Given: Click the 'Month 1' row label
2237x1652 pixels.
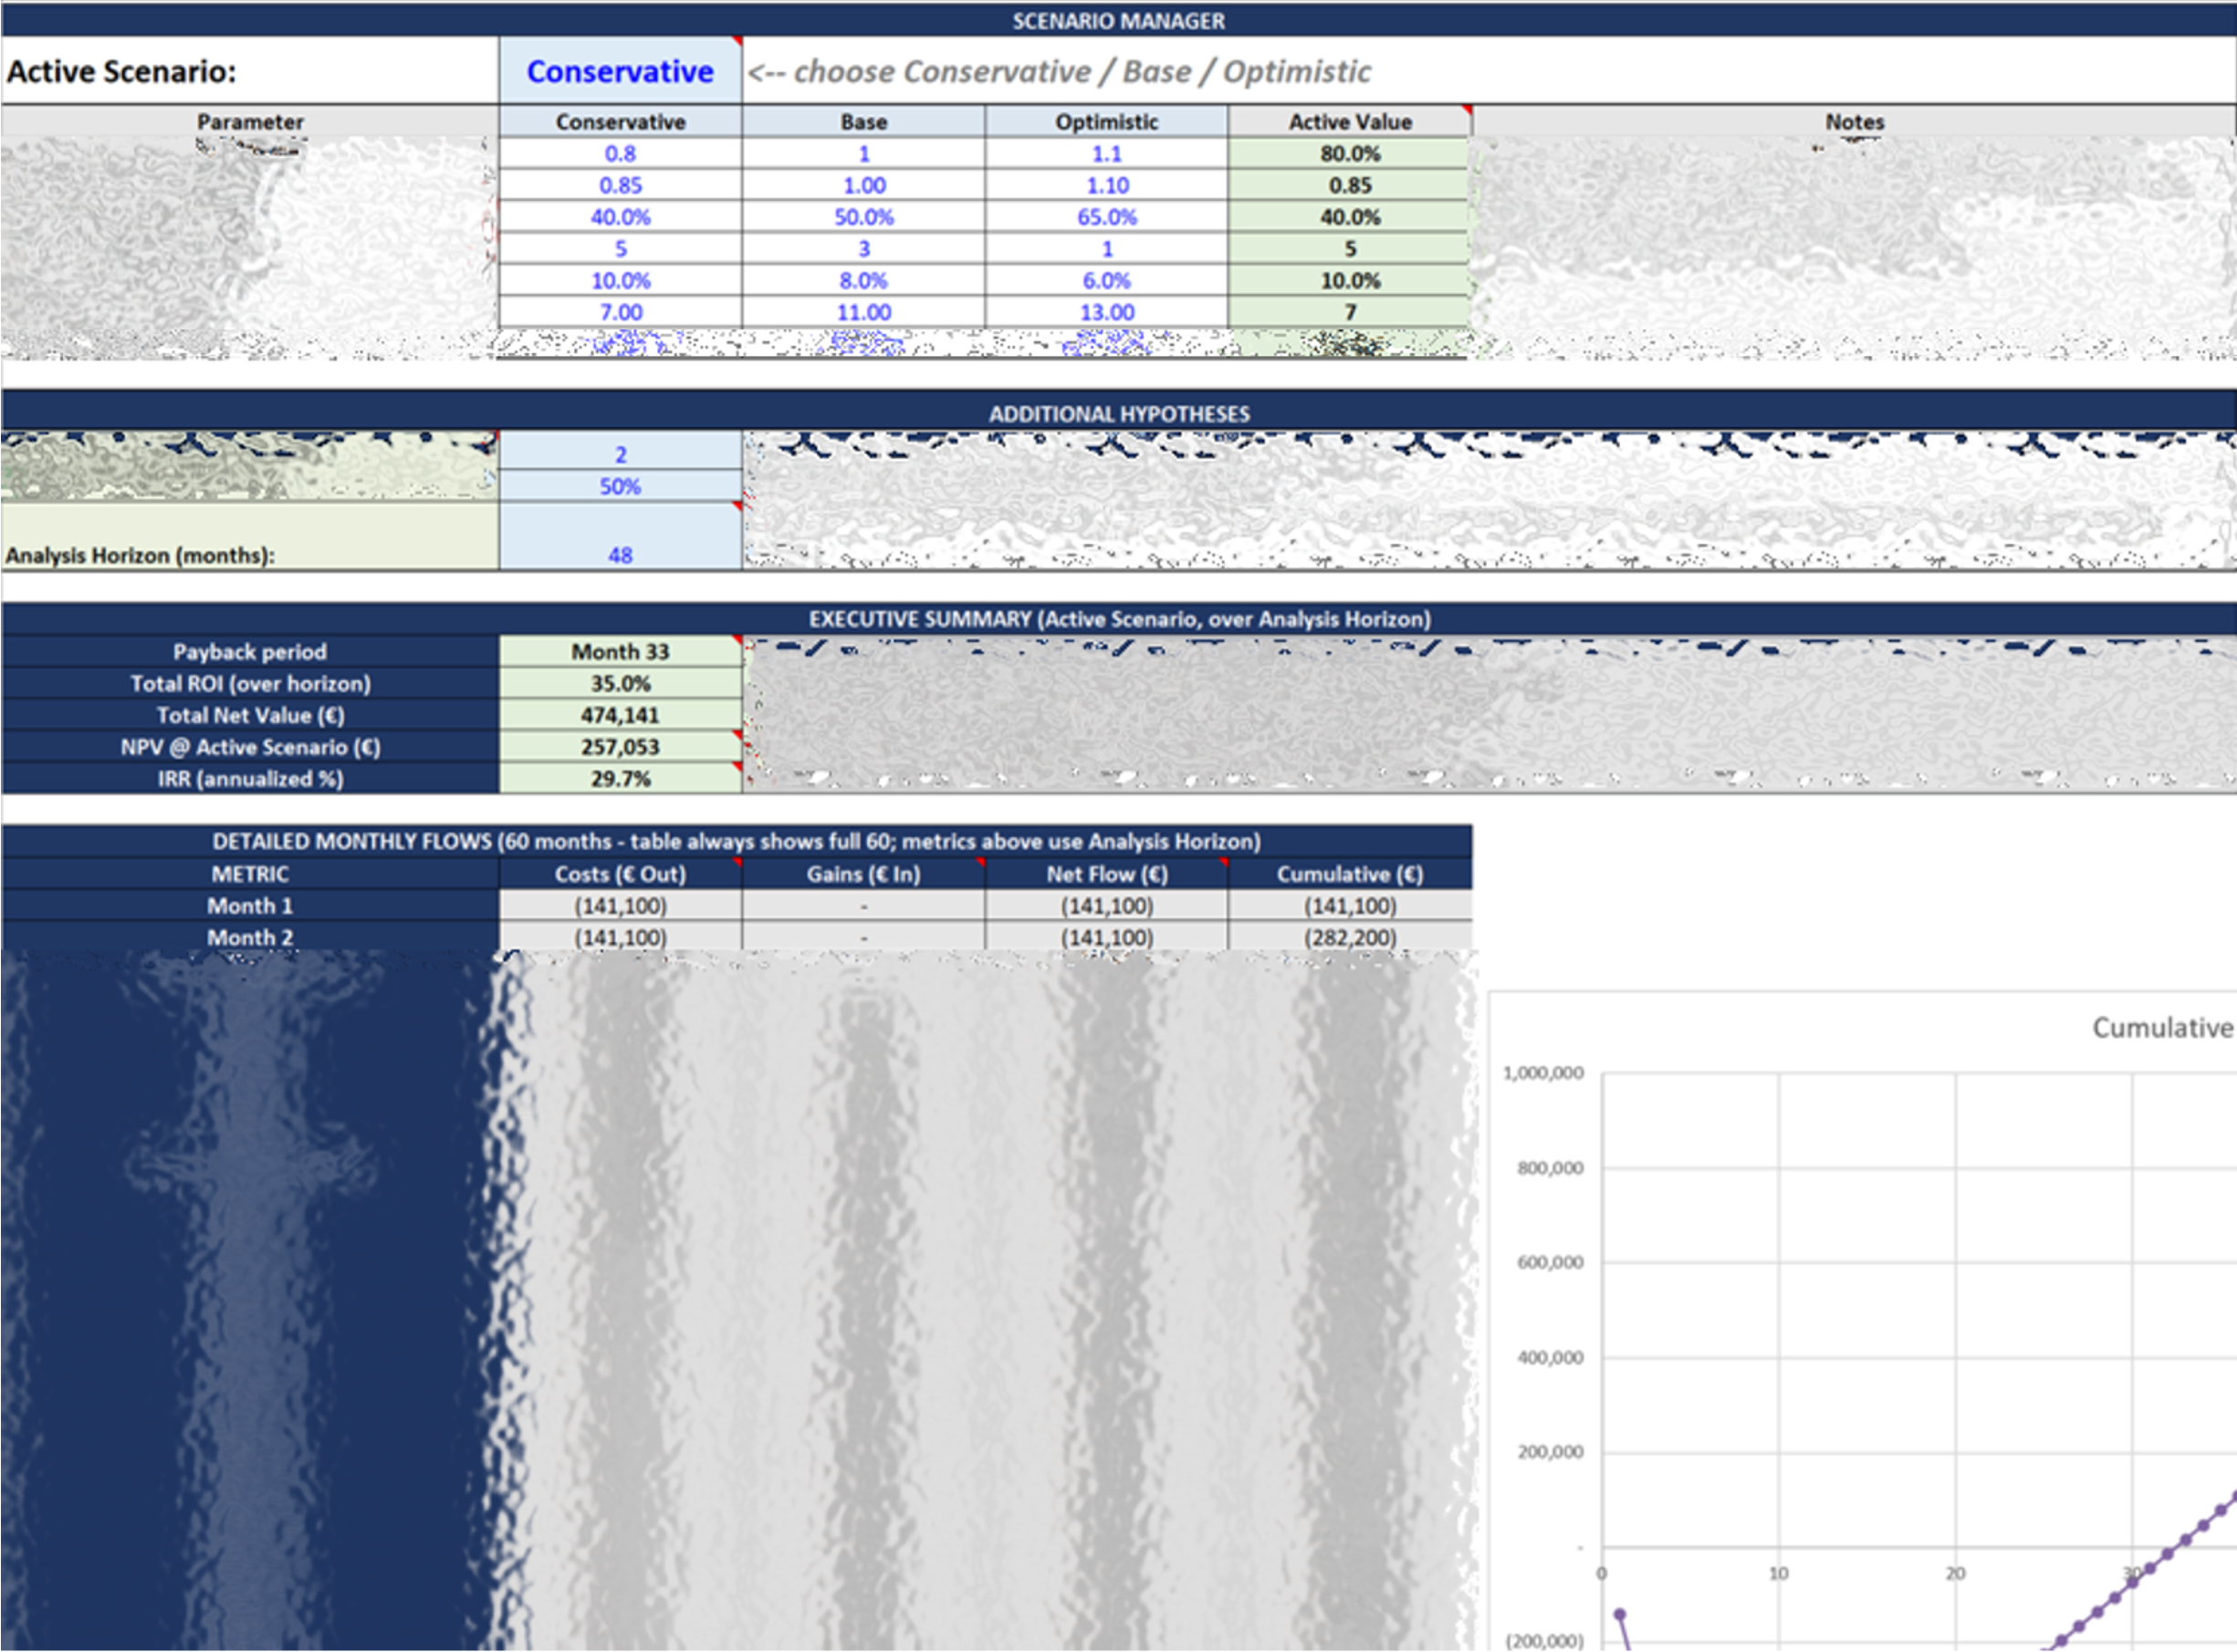Looking at the screenshot, I should [x=250, y=905].
